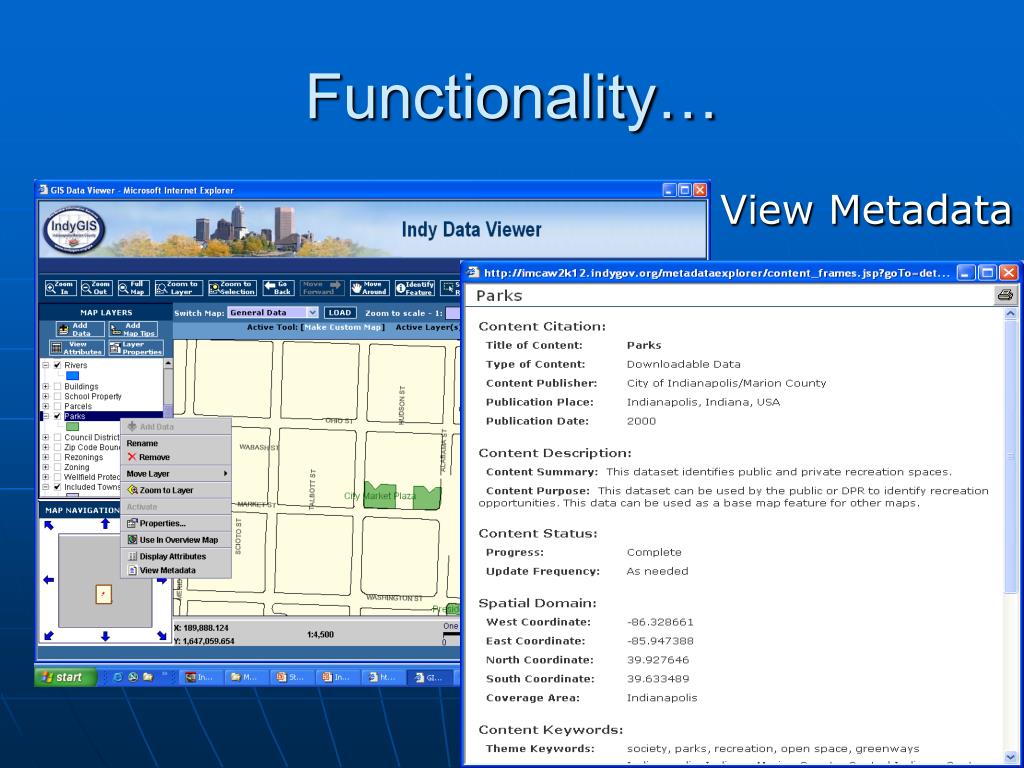Expand the Parcels layer tree node
1024x768 pixels.
point(46,406)
